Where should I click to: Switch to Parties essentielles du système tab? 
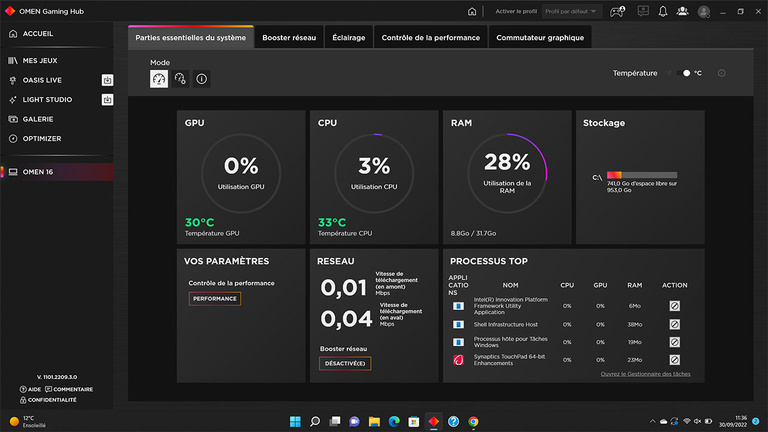tap(191, 37)
